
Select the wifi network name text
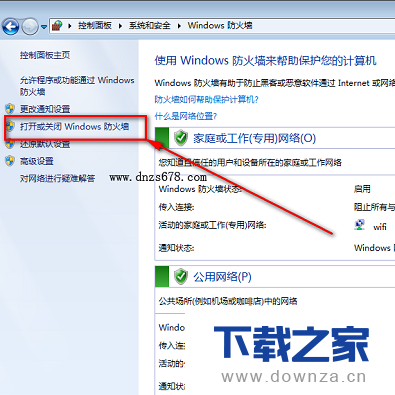coord(380,227)
